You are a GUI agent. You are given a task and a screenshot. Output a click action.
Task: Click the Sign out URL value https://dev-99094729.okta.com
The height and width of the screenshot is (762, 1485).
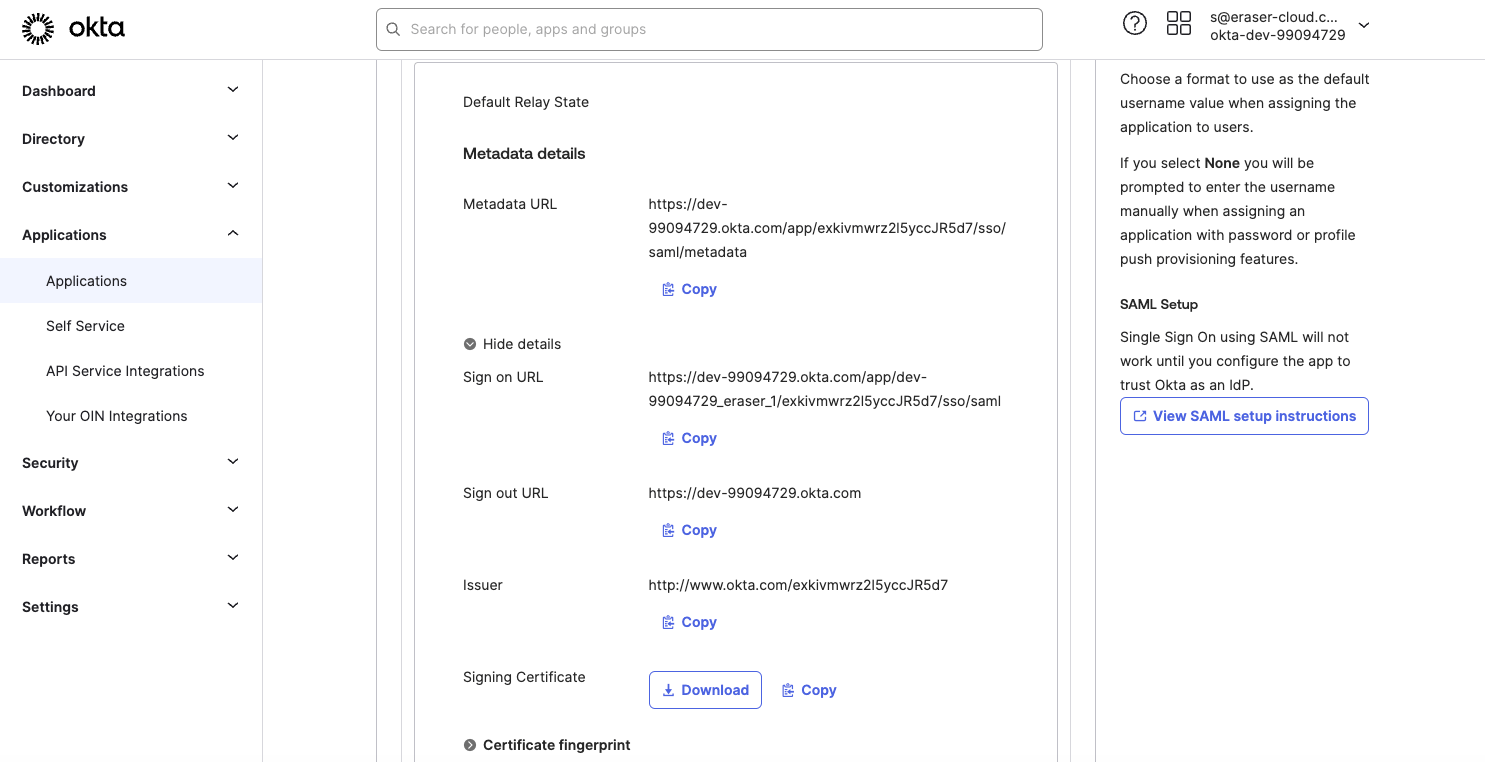[x=754, y=493]
